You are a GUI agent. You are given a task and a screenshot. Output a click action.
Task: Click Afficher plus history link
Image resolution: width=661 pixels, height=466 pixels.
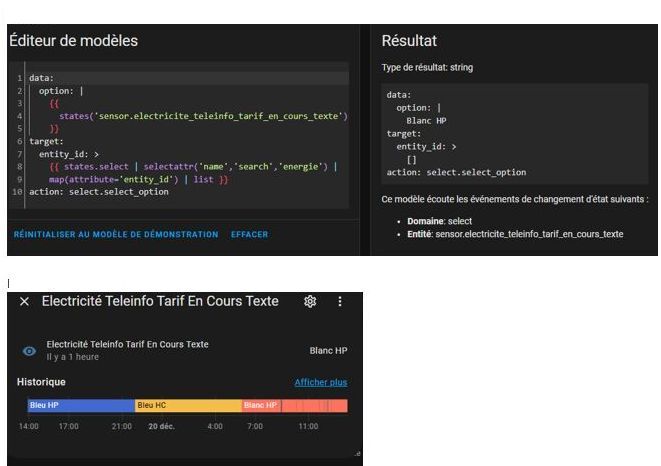click(x=320, y=382)
